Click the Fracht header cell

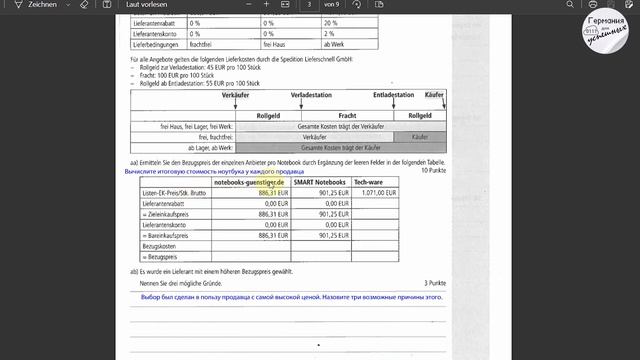347,116
